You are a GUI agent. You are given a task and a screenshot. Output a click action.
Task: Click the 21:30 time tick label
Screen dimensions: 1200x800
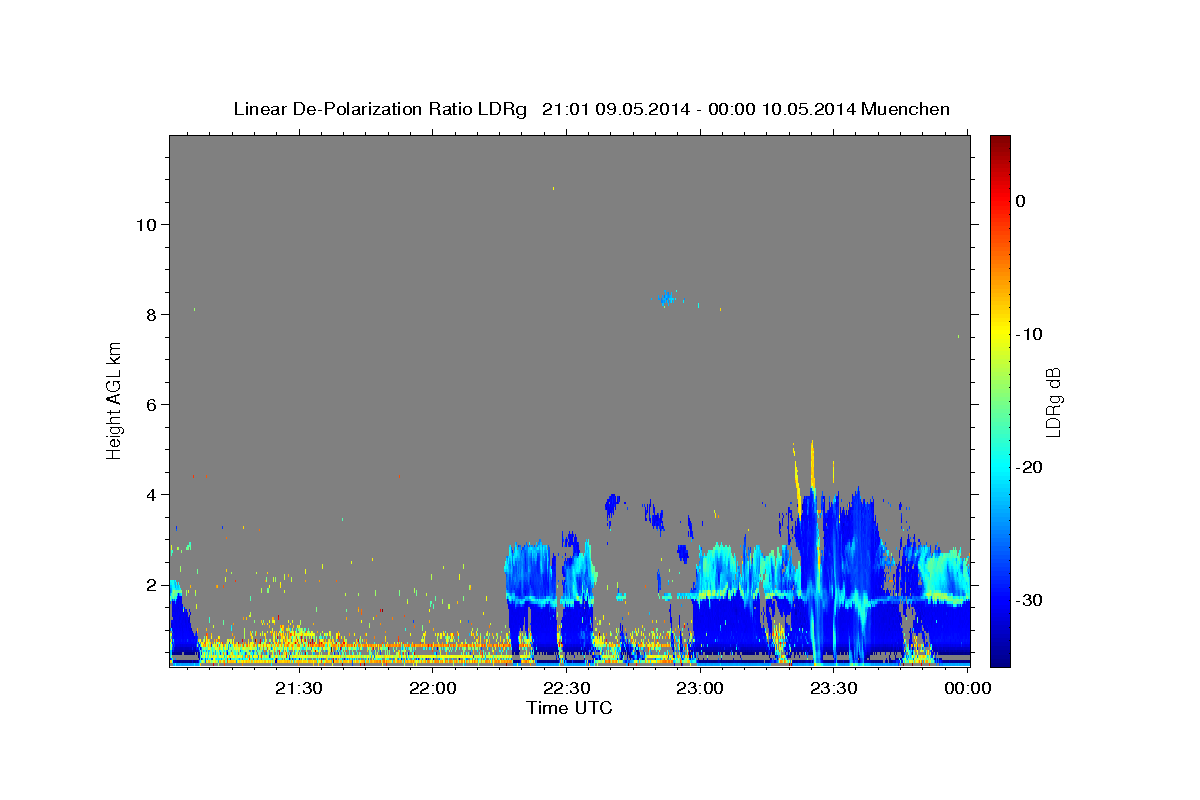(299, 688)
